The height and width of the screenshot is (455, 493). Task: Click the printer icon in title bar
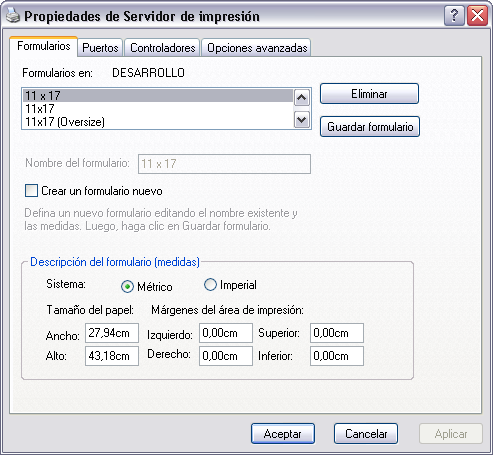[13, 16]
